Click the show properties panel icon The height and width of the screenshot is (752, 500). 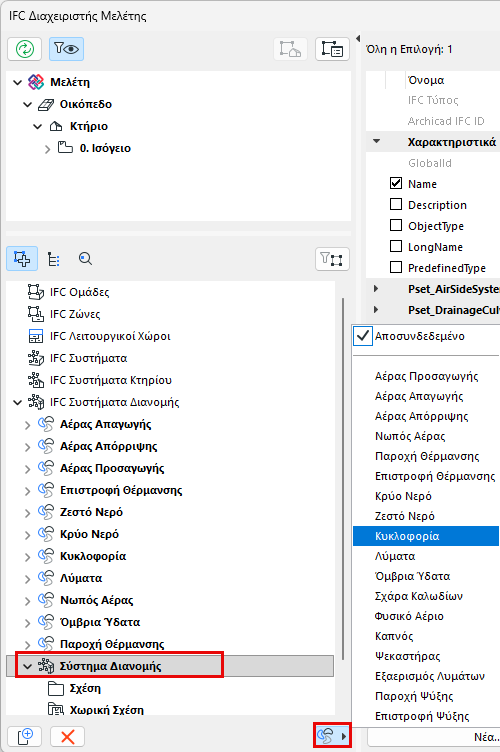332,49
